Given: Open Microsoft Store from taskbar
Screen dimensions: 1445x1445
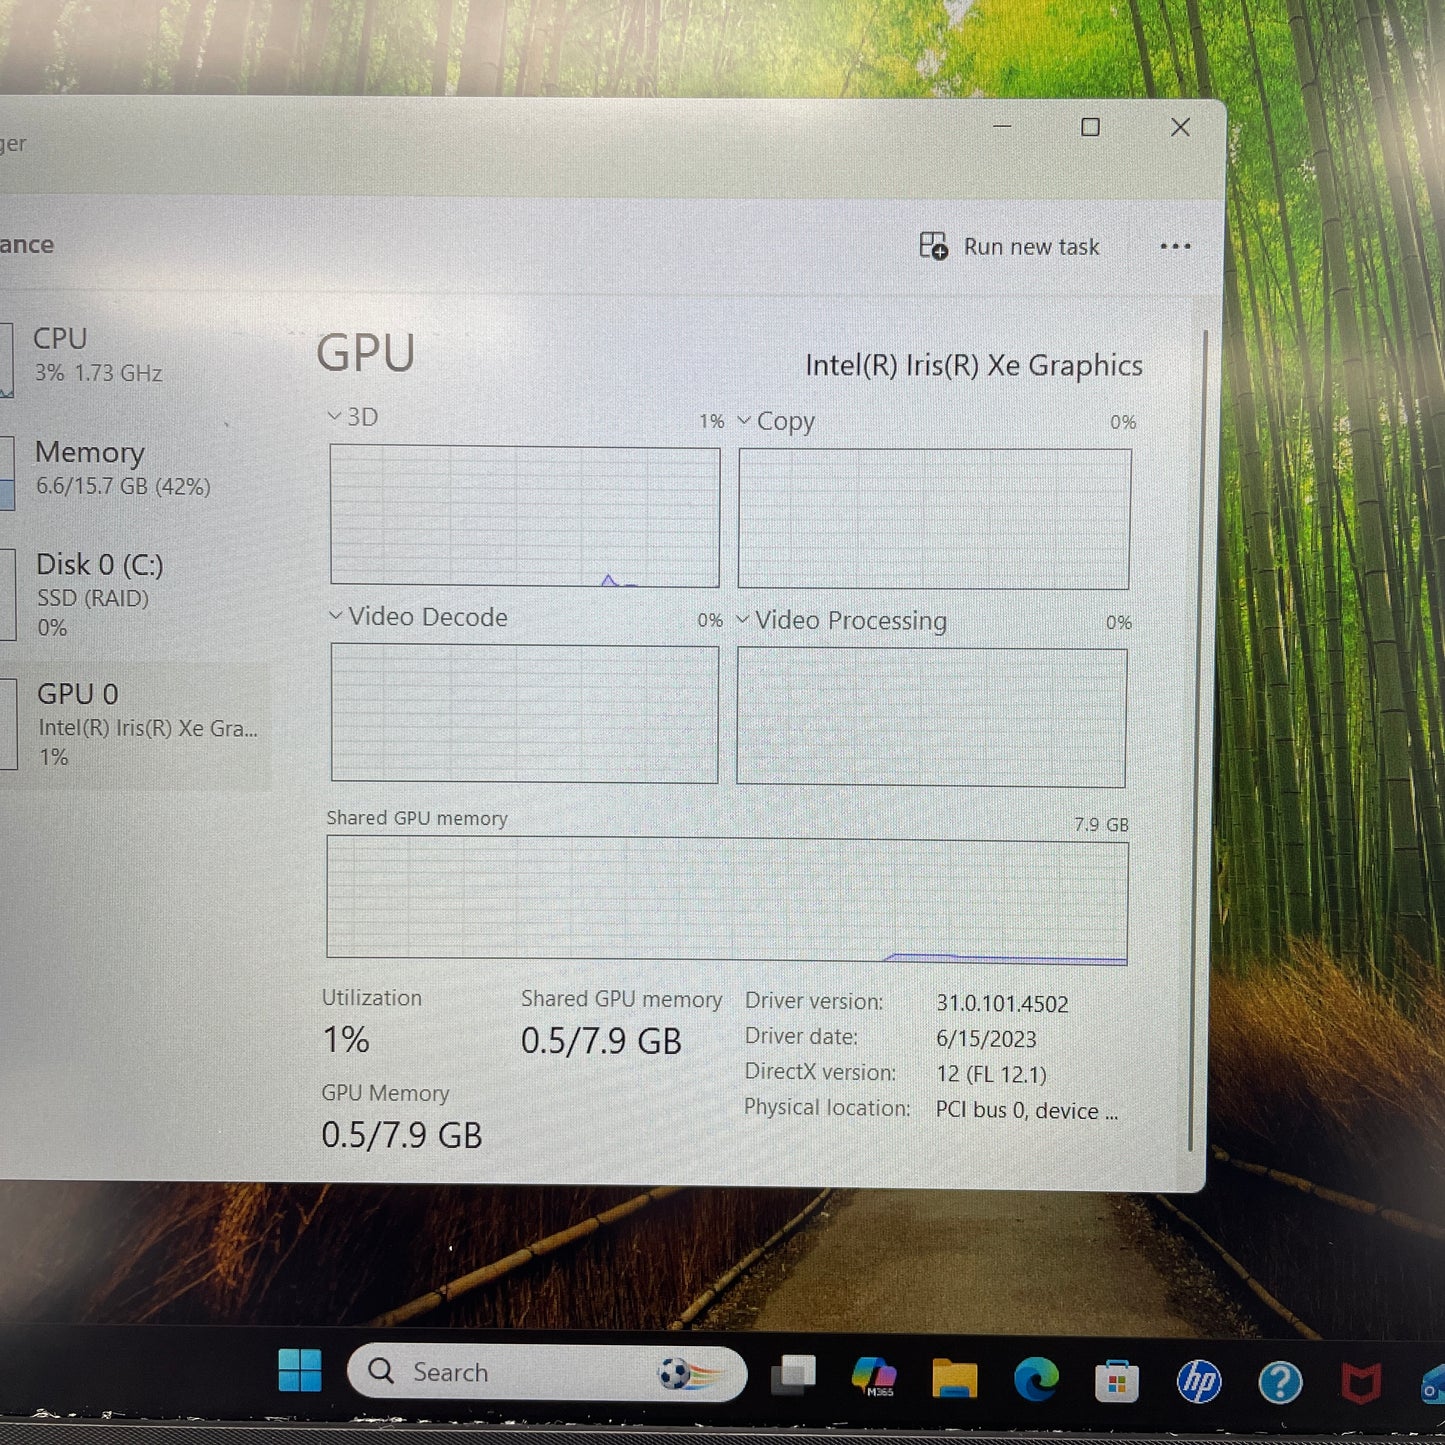Looking at the screenshot, I should click(1117, 1382).
